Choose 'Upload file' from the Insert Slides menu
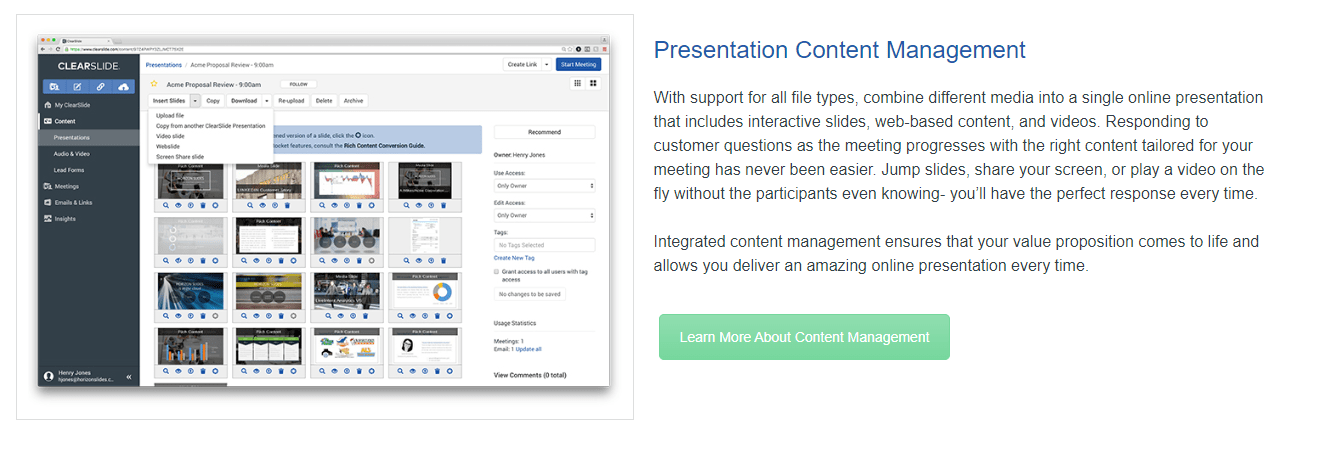The width and height of the screenshot is (1320, 455). point(170,116)
